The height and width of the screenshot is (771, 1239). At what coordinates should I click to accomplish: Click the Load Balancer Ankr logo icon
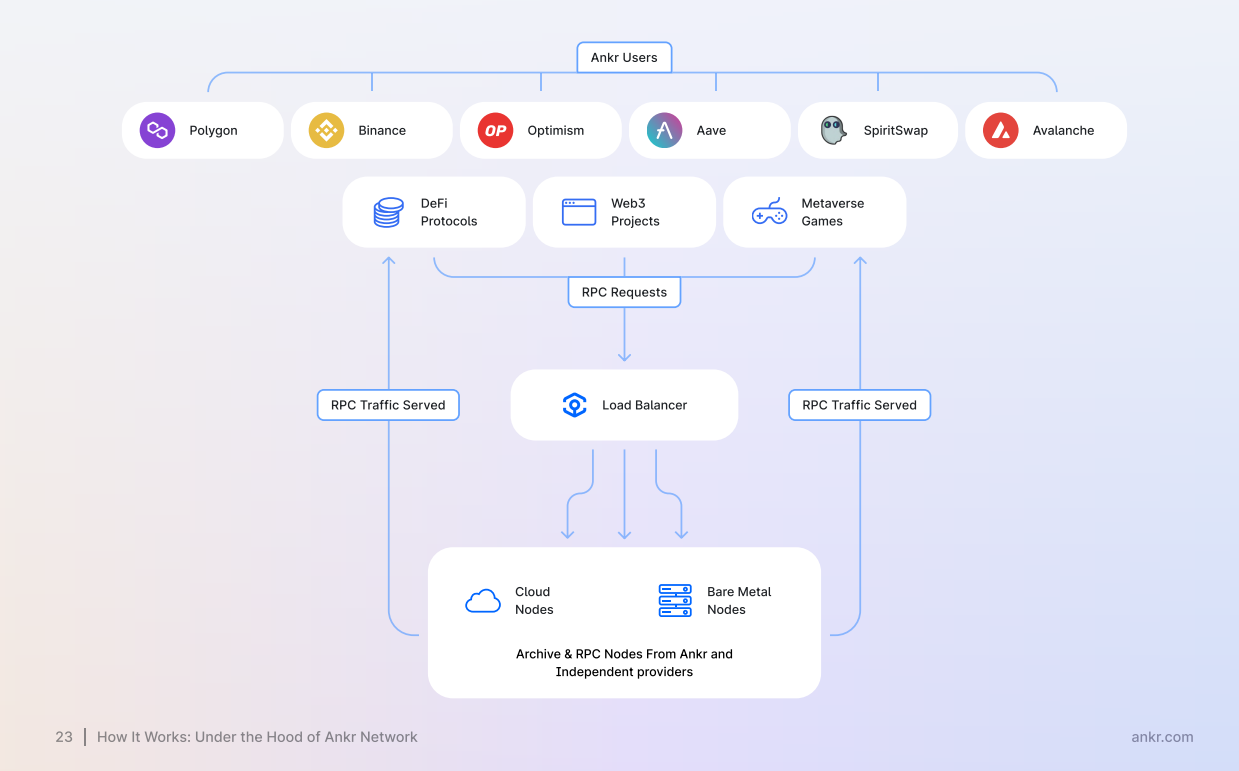click(x=574, y=405)
